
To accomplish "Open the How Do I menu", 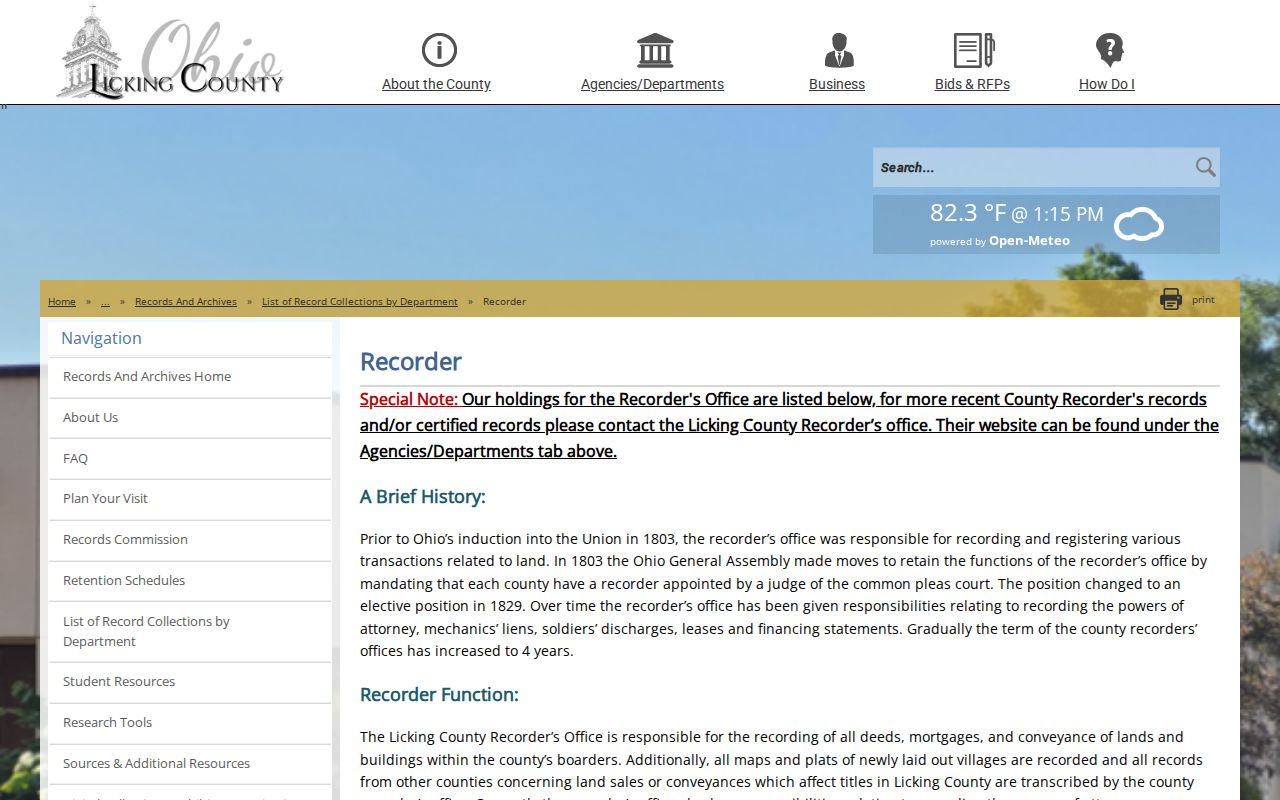I will click(1106, 84).
